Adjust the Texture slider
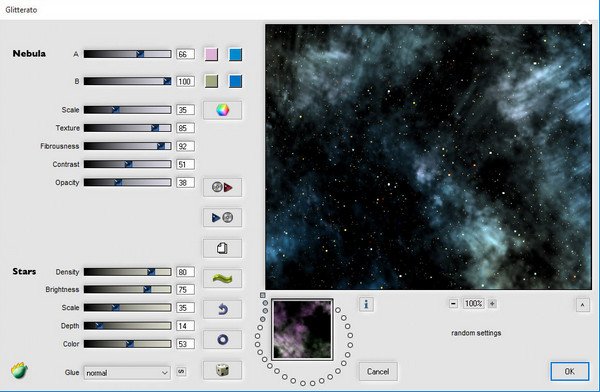Screen dimensions: 600x392 pos(127,128)
